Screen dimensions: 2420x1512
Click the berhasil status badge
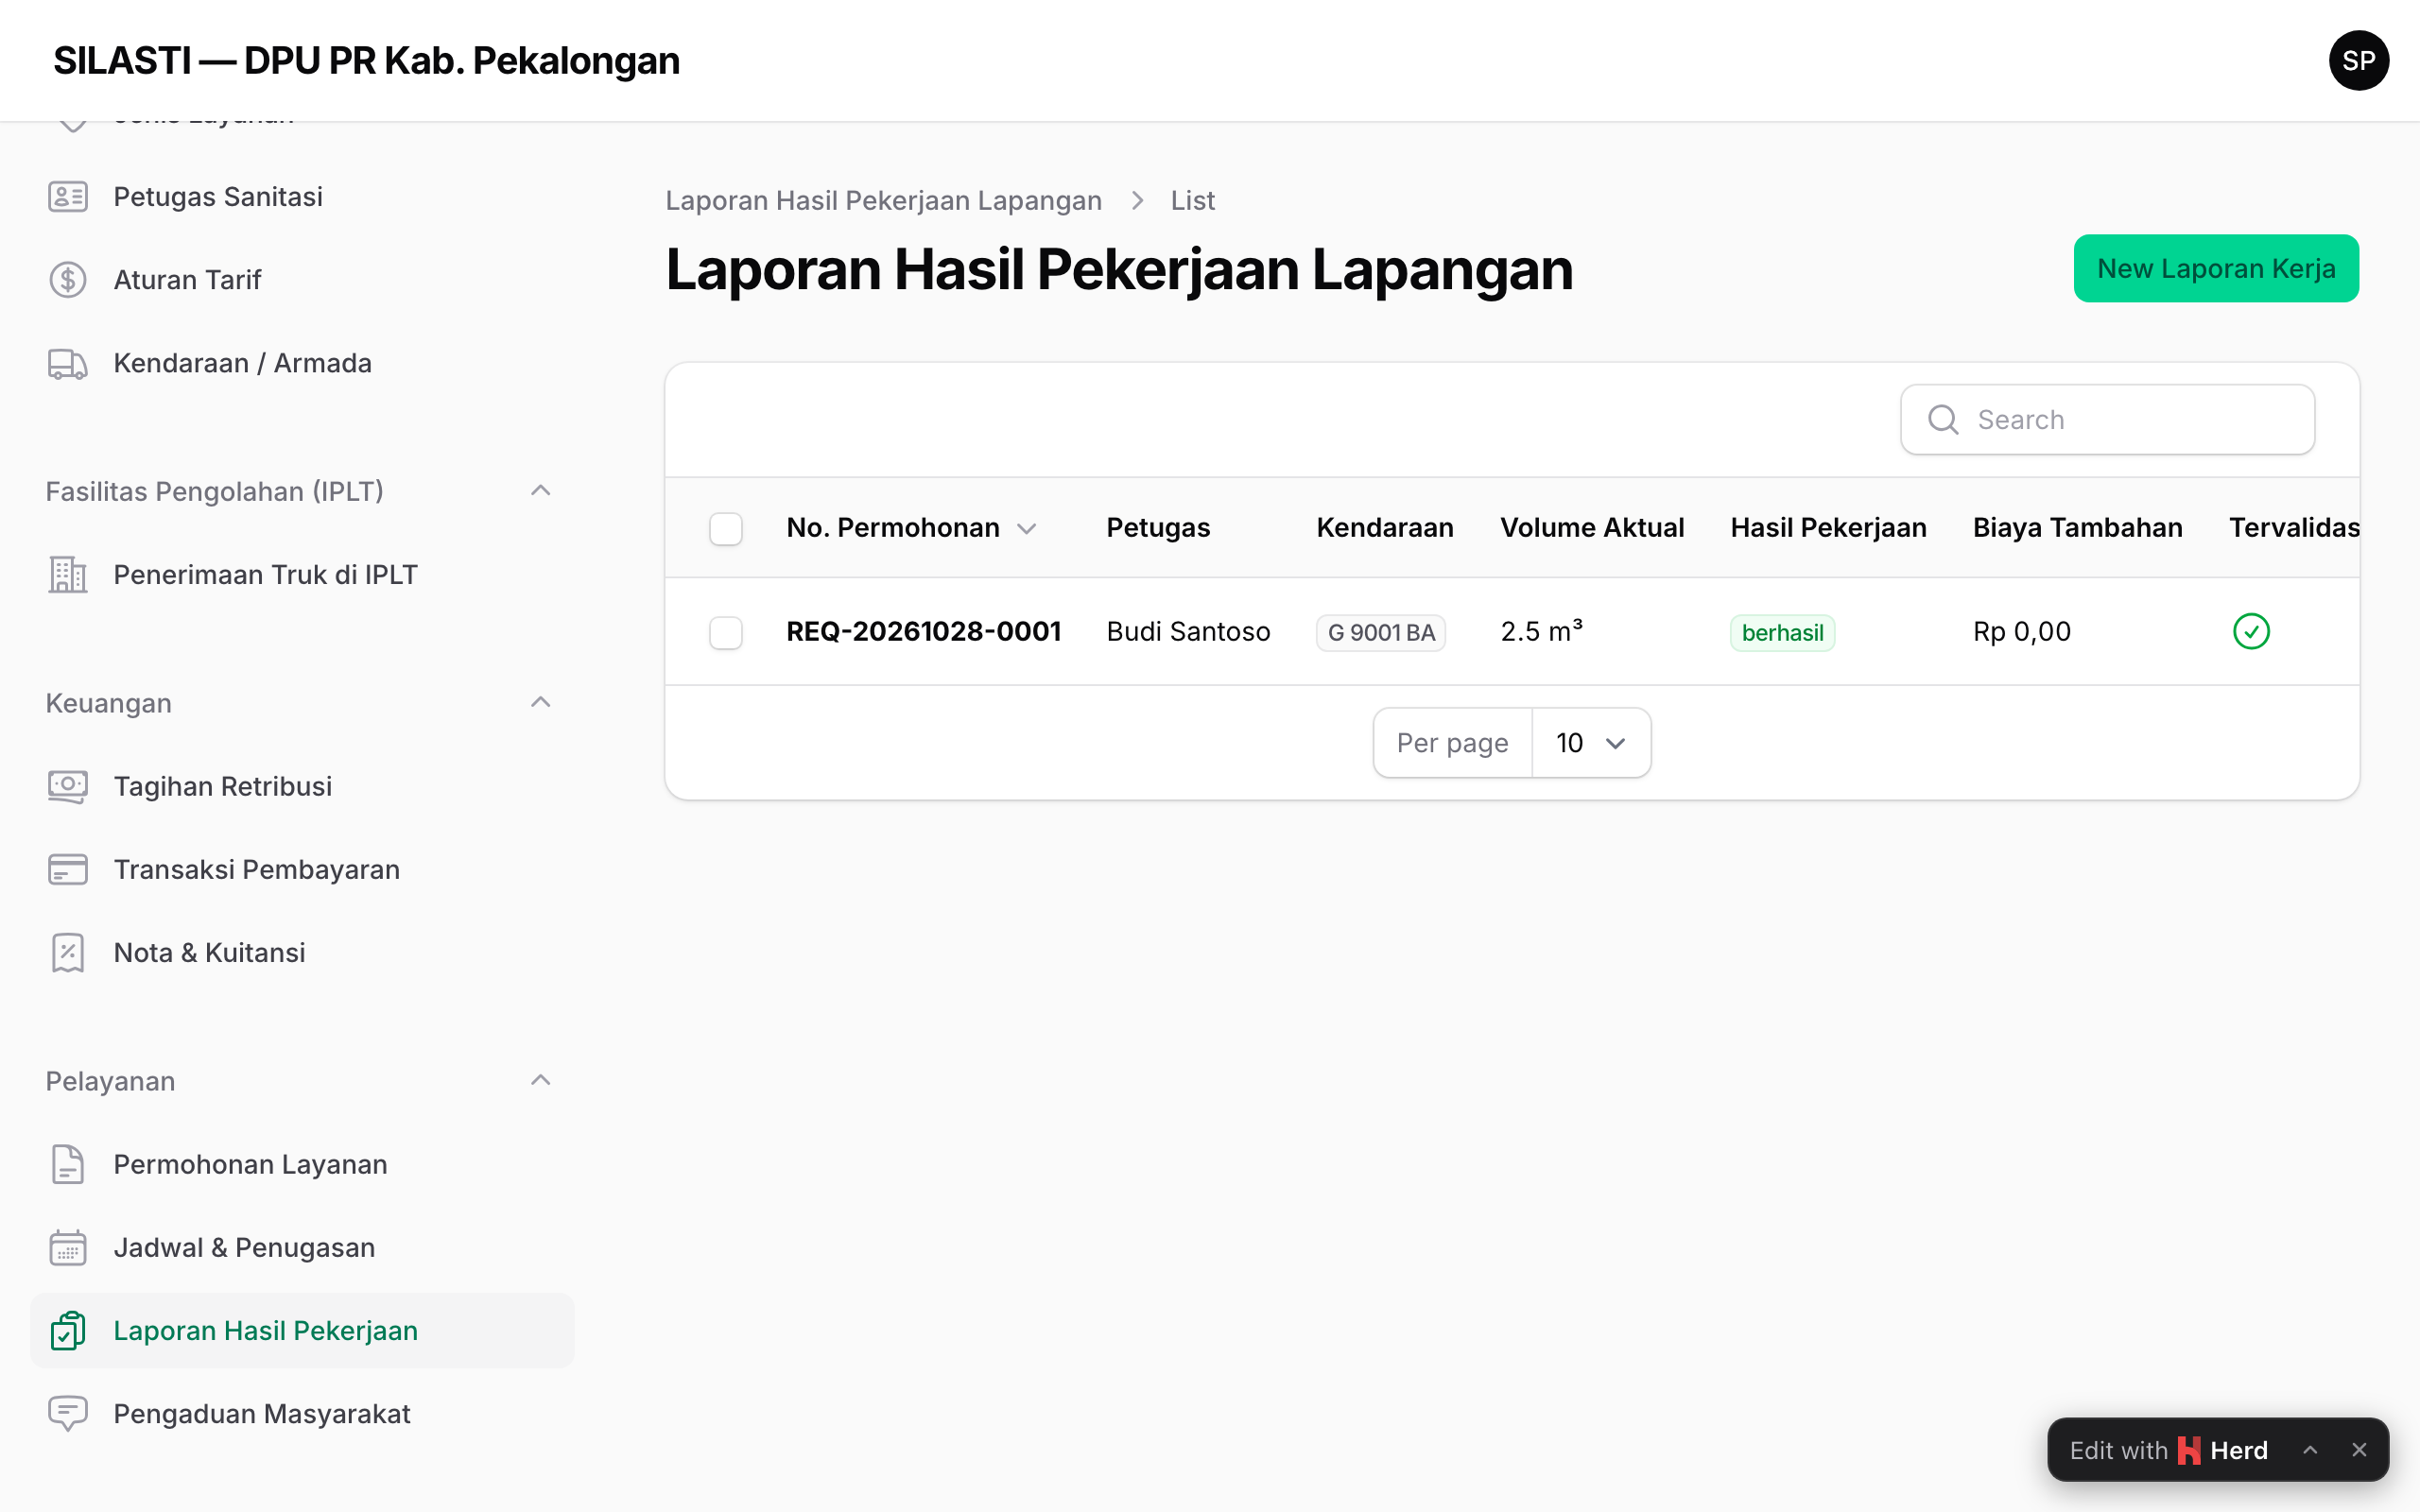coord(1782,633)
